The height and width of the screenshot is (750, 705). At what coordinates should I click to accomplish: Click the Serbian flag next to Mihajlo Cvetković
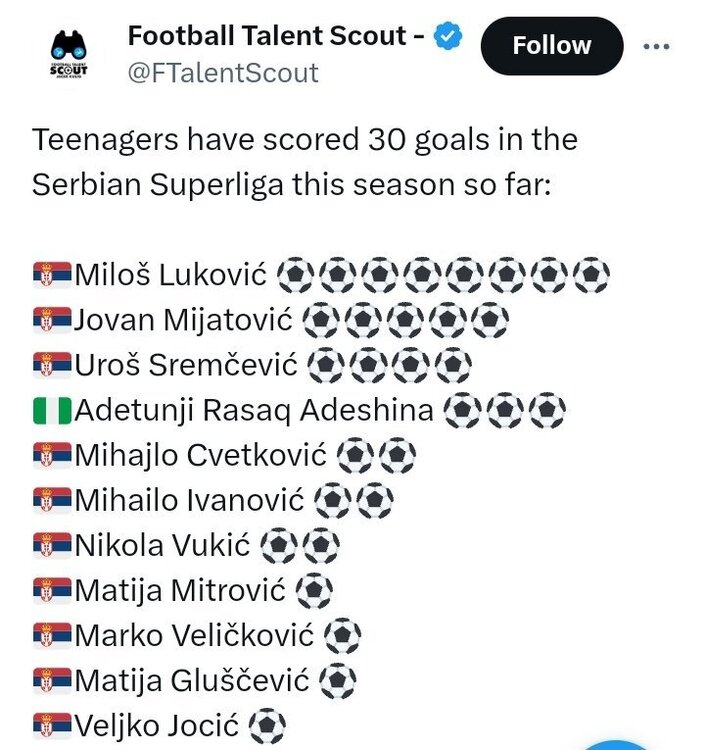[53, 455]
